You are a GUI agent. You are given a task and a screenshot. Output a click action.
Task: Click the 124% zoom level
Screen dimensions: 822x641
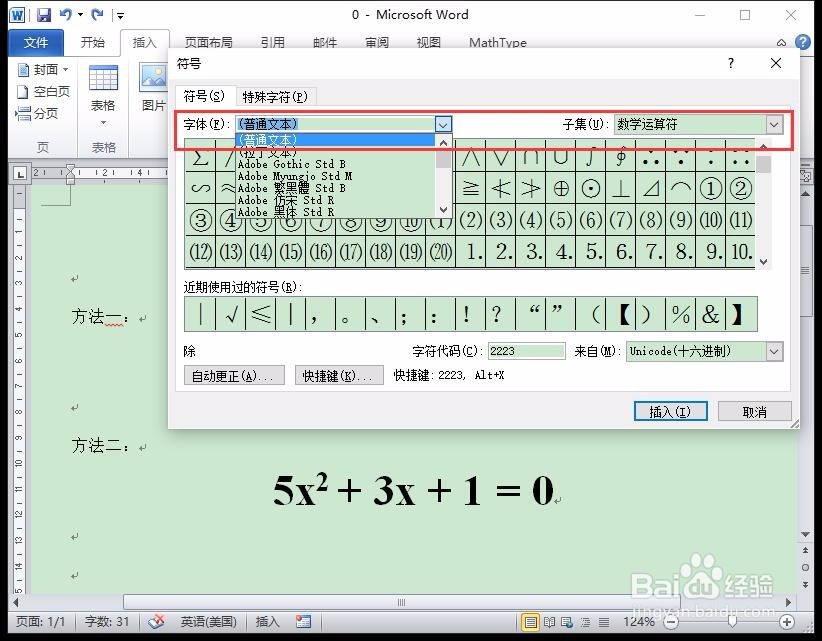click(638, 622)
